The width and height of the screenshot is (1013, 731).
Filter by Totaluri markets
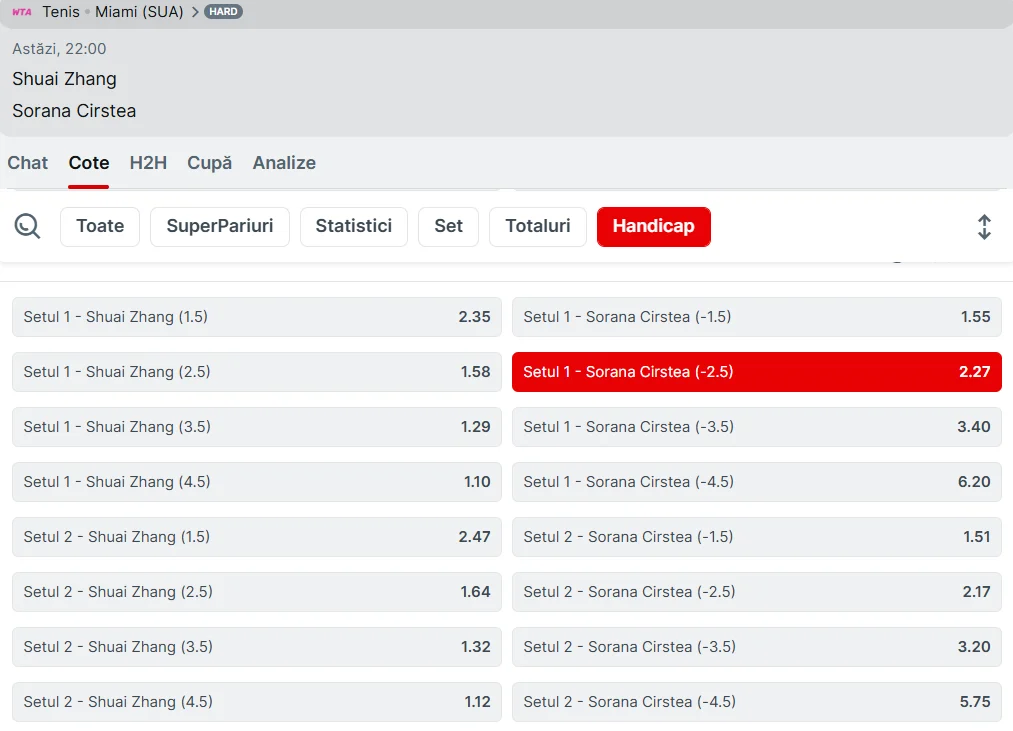(537, 226)
